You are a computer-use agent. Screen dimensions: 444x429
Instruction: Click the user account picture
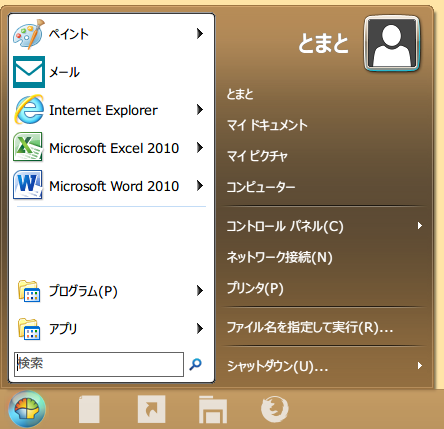click(x=392, y=43)
